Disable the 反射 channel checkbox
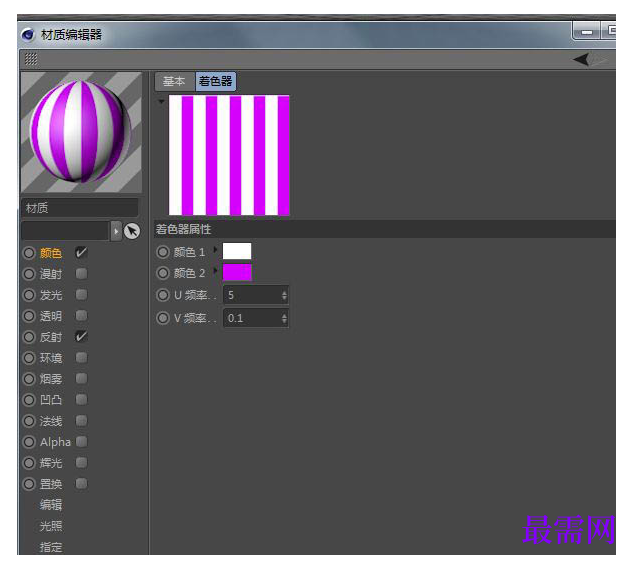 pyautogui.click(x=81, y=337)
